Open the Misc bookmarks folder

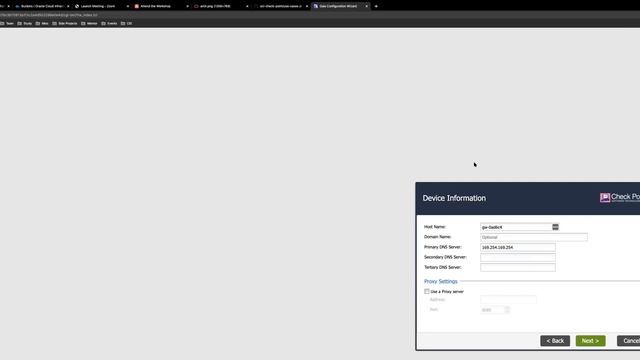point(42,23)
